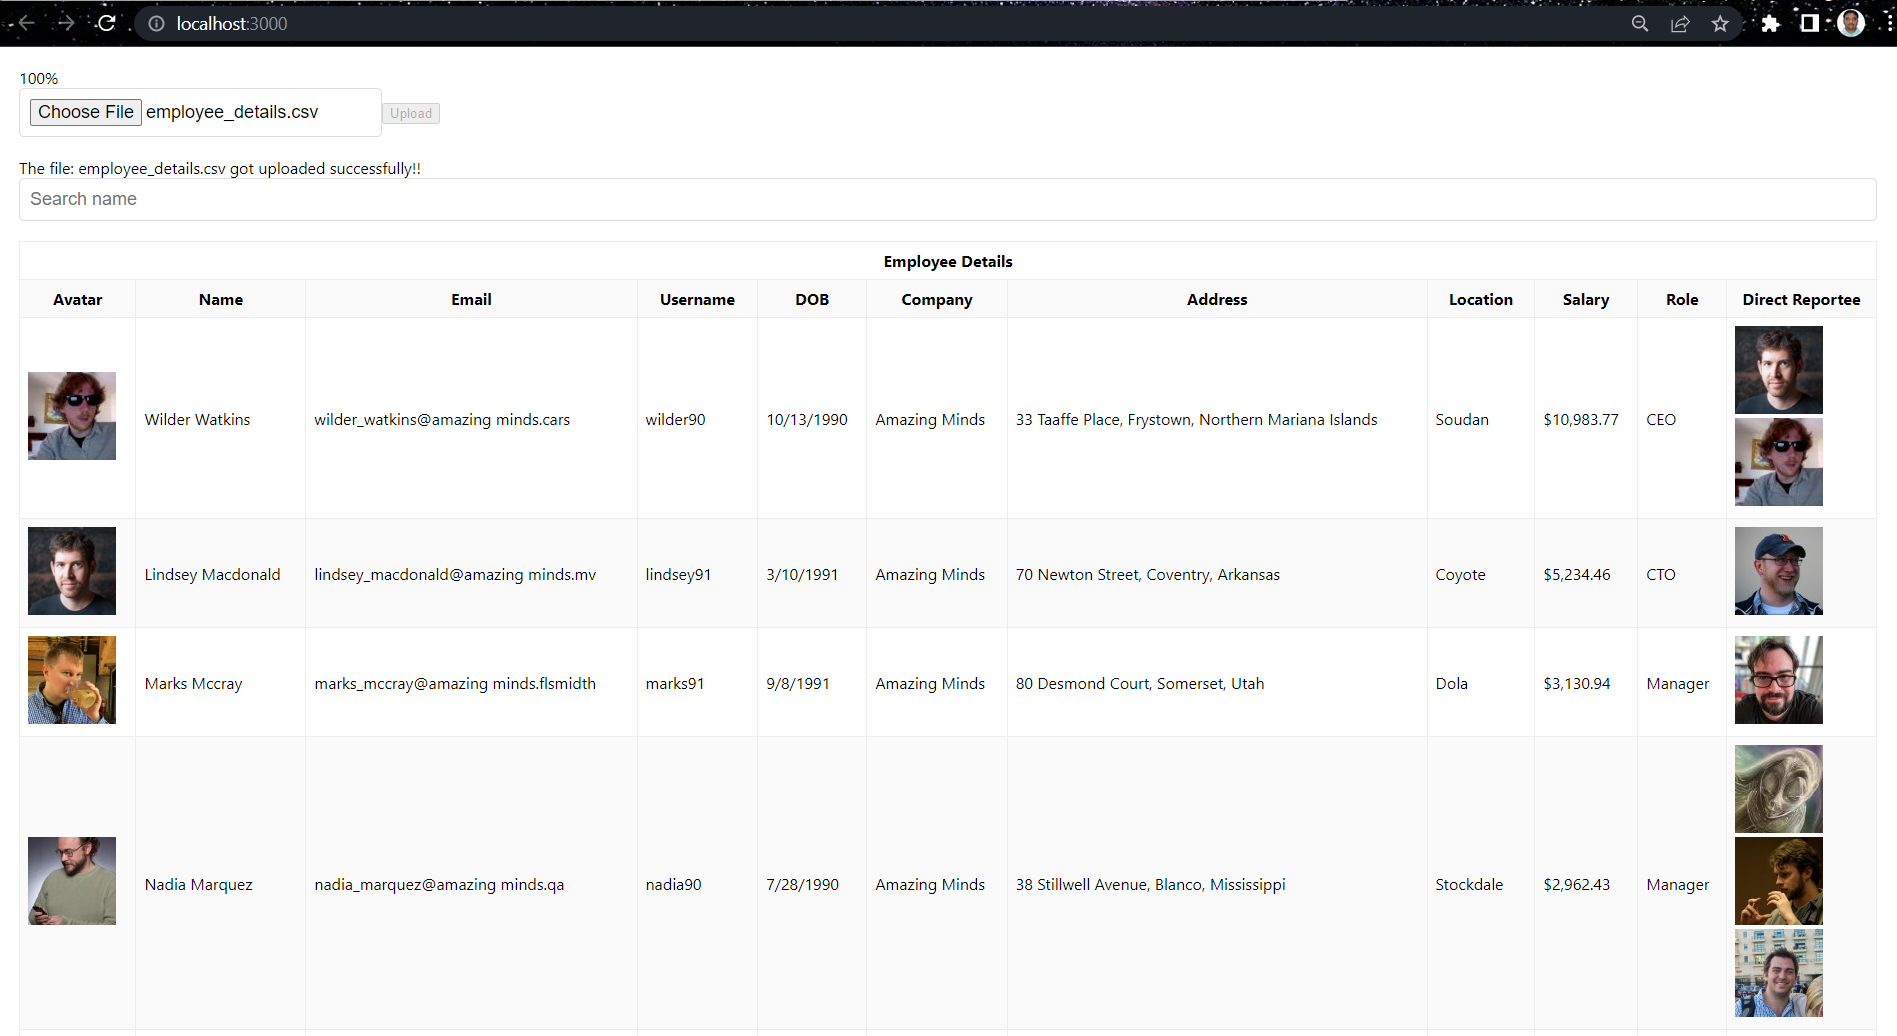
Task: Select address 70 Newton Street, Coventry, Arkansas
Action: tap(1148, 574)
